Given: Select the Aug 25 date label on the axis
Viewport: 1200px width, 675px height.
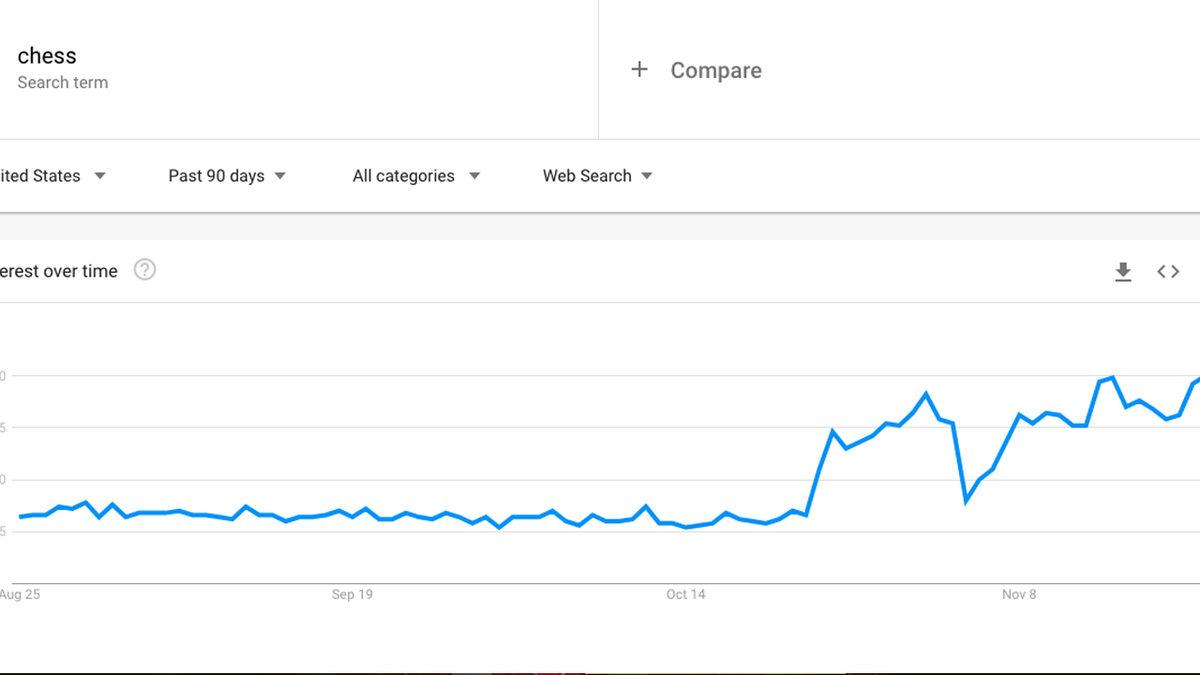Looking at the screenshot, I should (20, 594).
